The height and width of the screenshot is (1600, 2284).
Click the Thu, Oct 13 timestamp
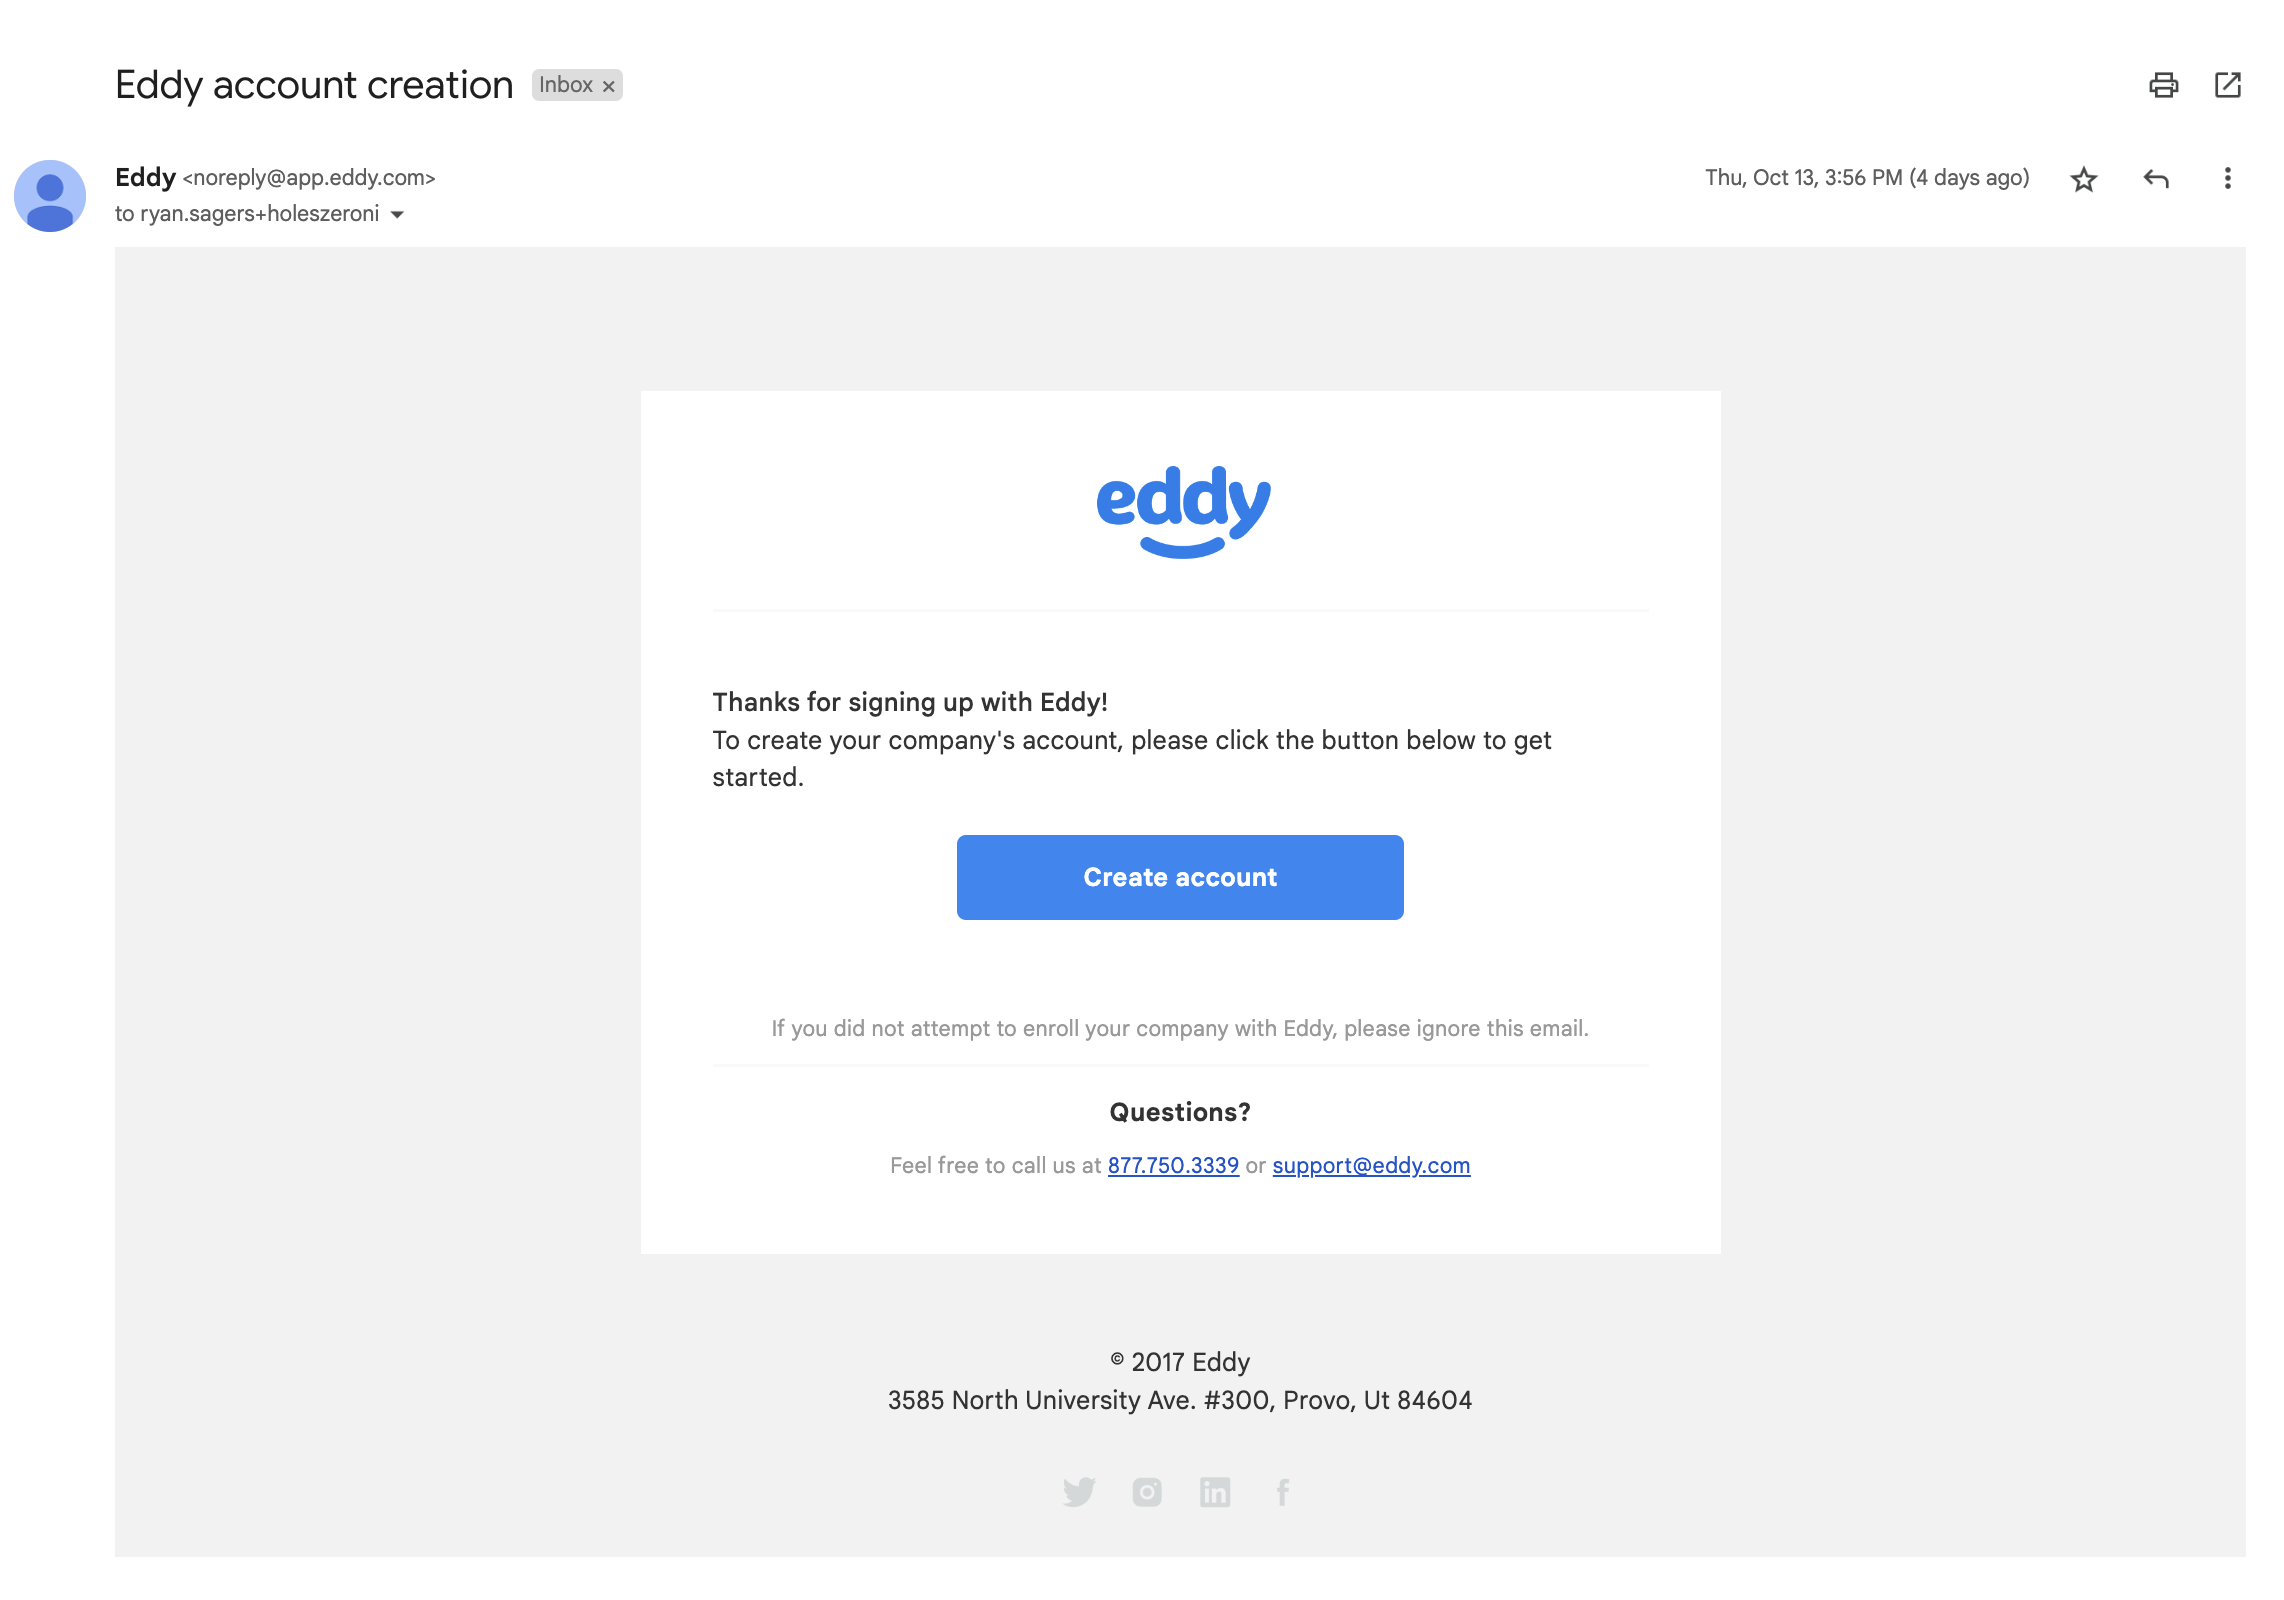(x=1867, y=178)
